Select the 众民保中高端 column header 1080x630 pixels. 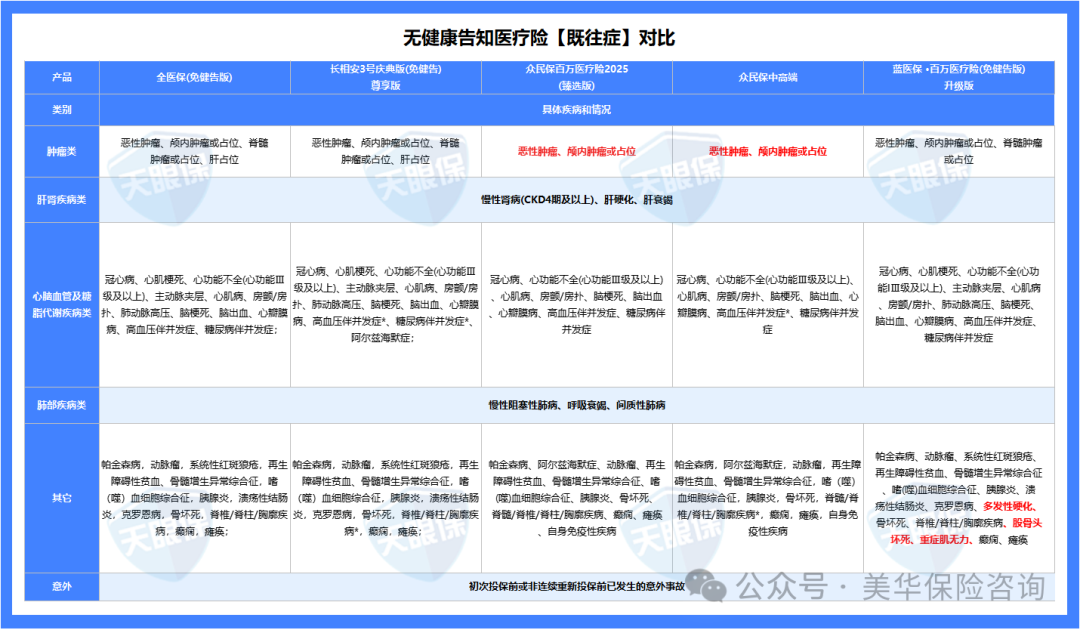(x=768, y=78)
